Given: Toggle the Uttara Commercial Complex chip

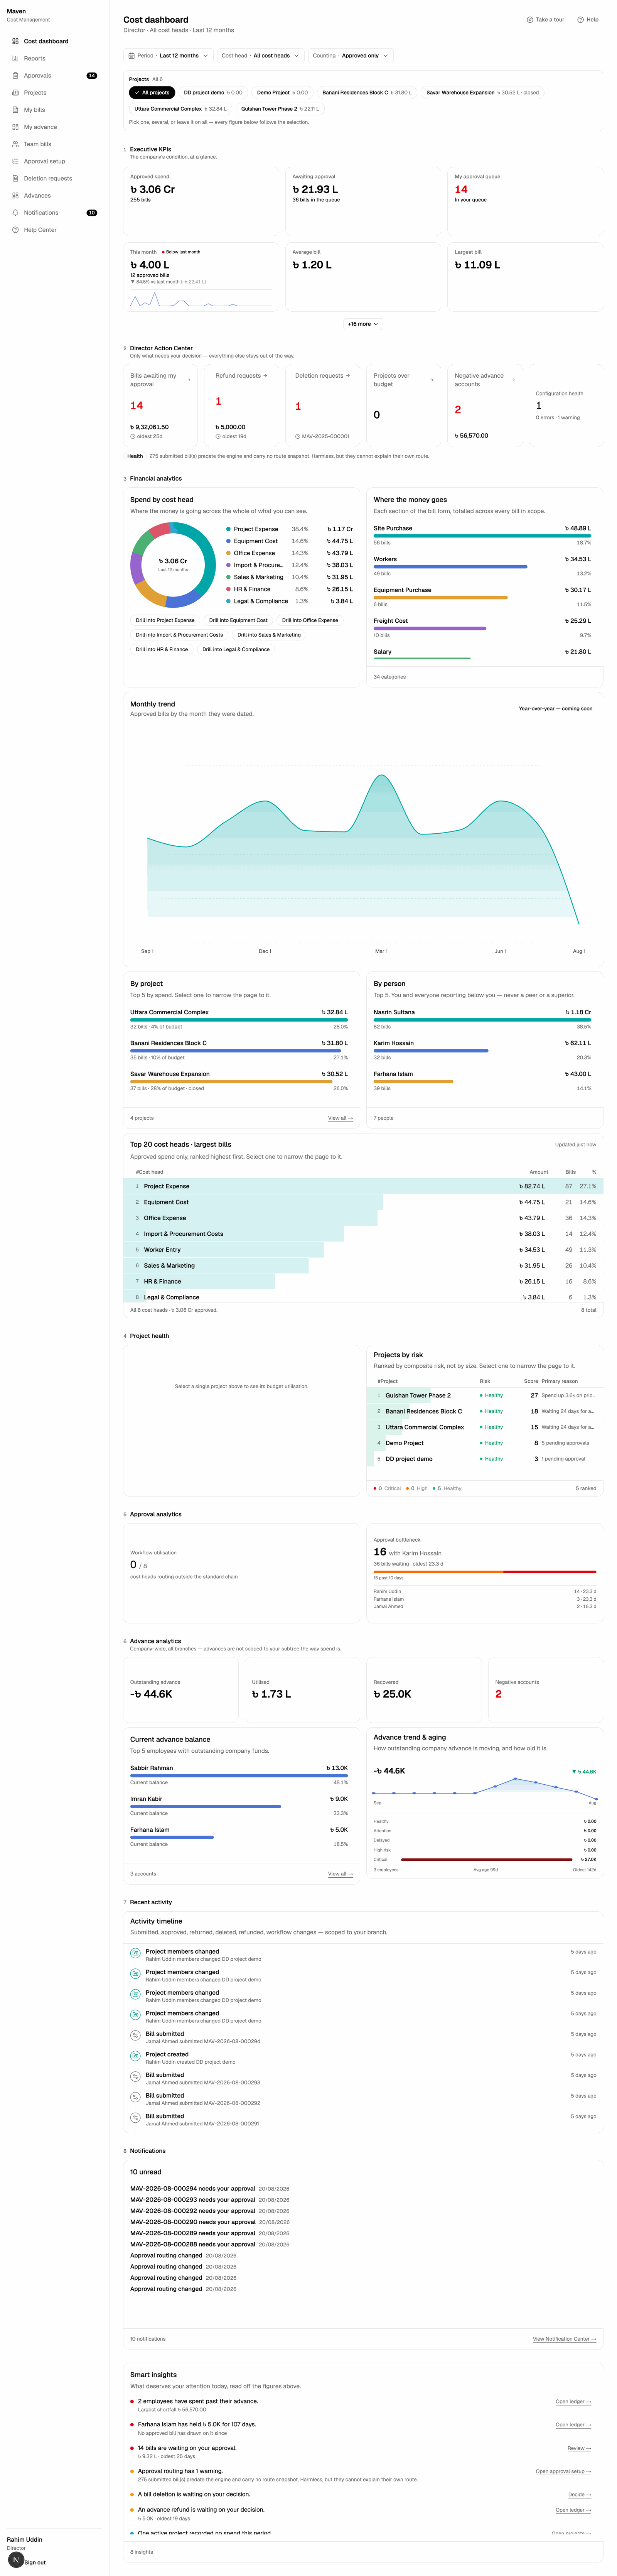Looking at the screenshot, I should click(180, 109).
